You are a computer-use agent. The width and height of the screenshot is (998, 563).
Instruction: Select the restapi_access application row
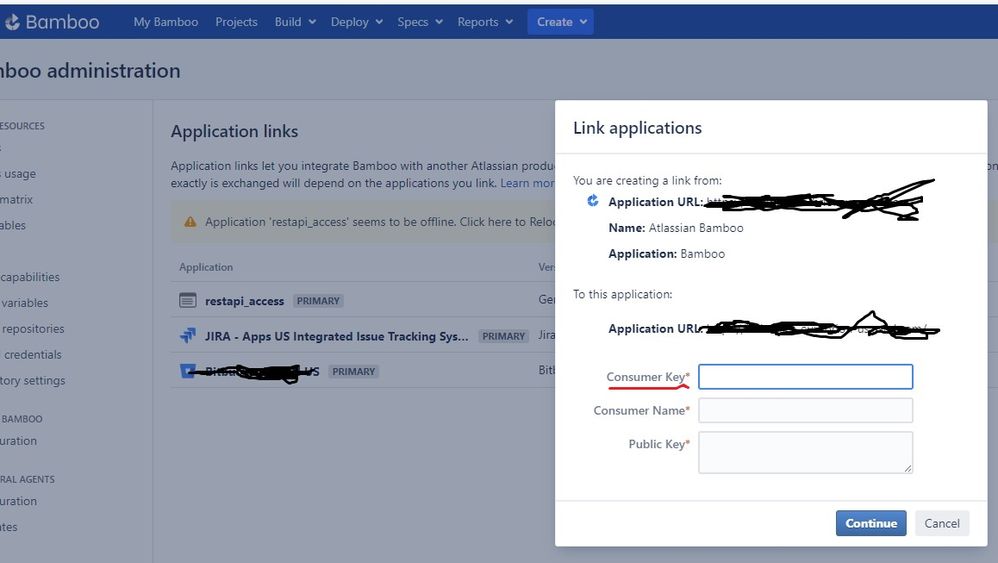[x=363, y=300]
